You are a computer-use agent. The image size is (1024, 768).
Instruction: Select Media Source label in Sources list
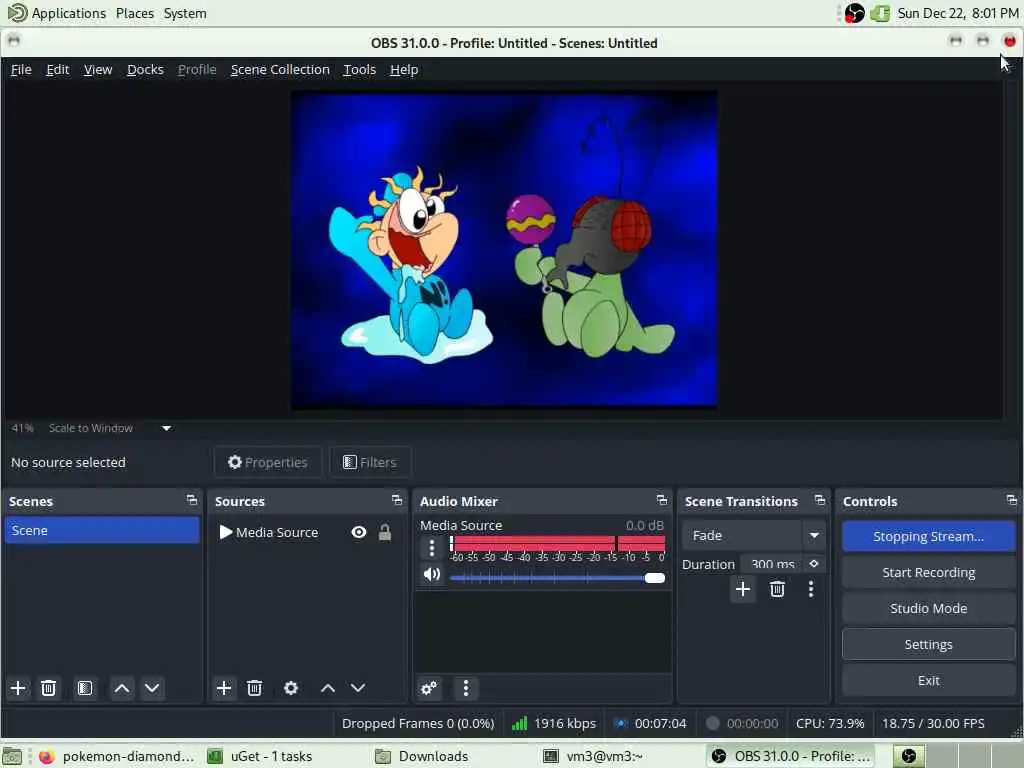(277, 532)
